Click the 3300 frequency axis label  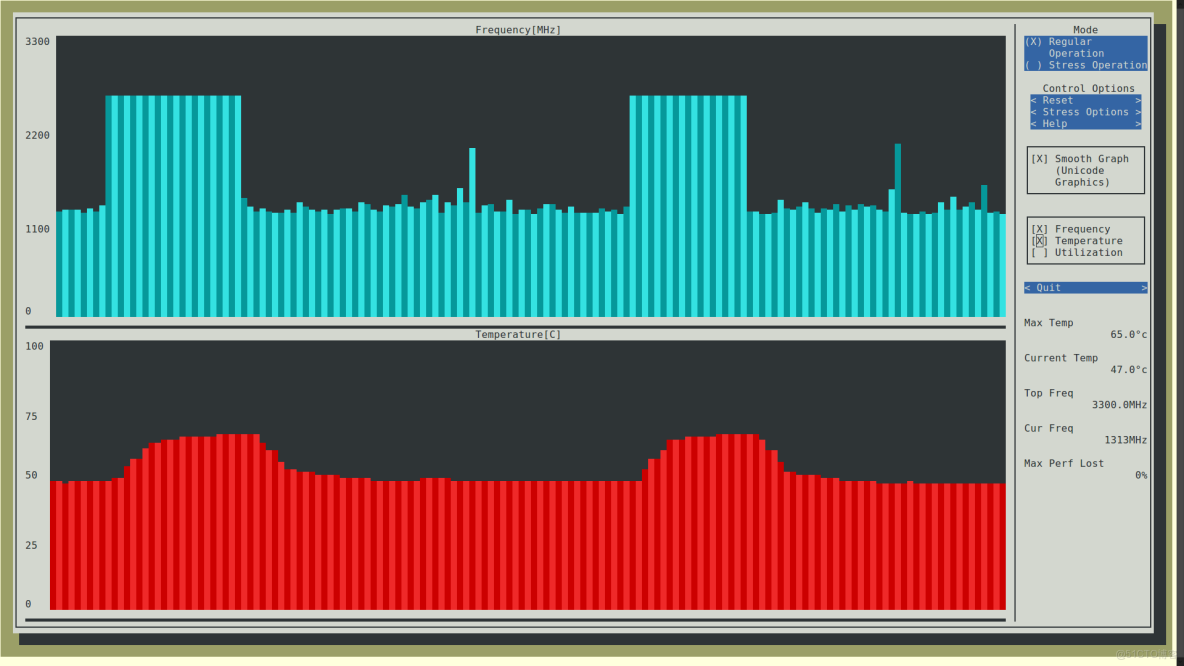pyautogui.click(x=37, y=42)
